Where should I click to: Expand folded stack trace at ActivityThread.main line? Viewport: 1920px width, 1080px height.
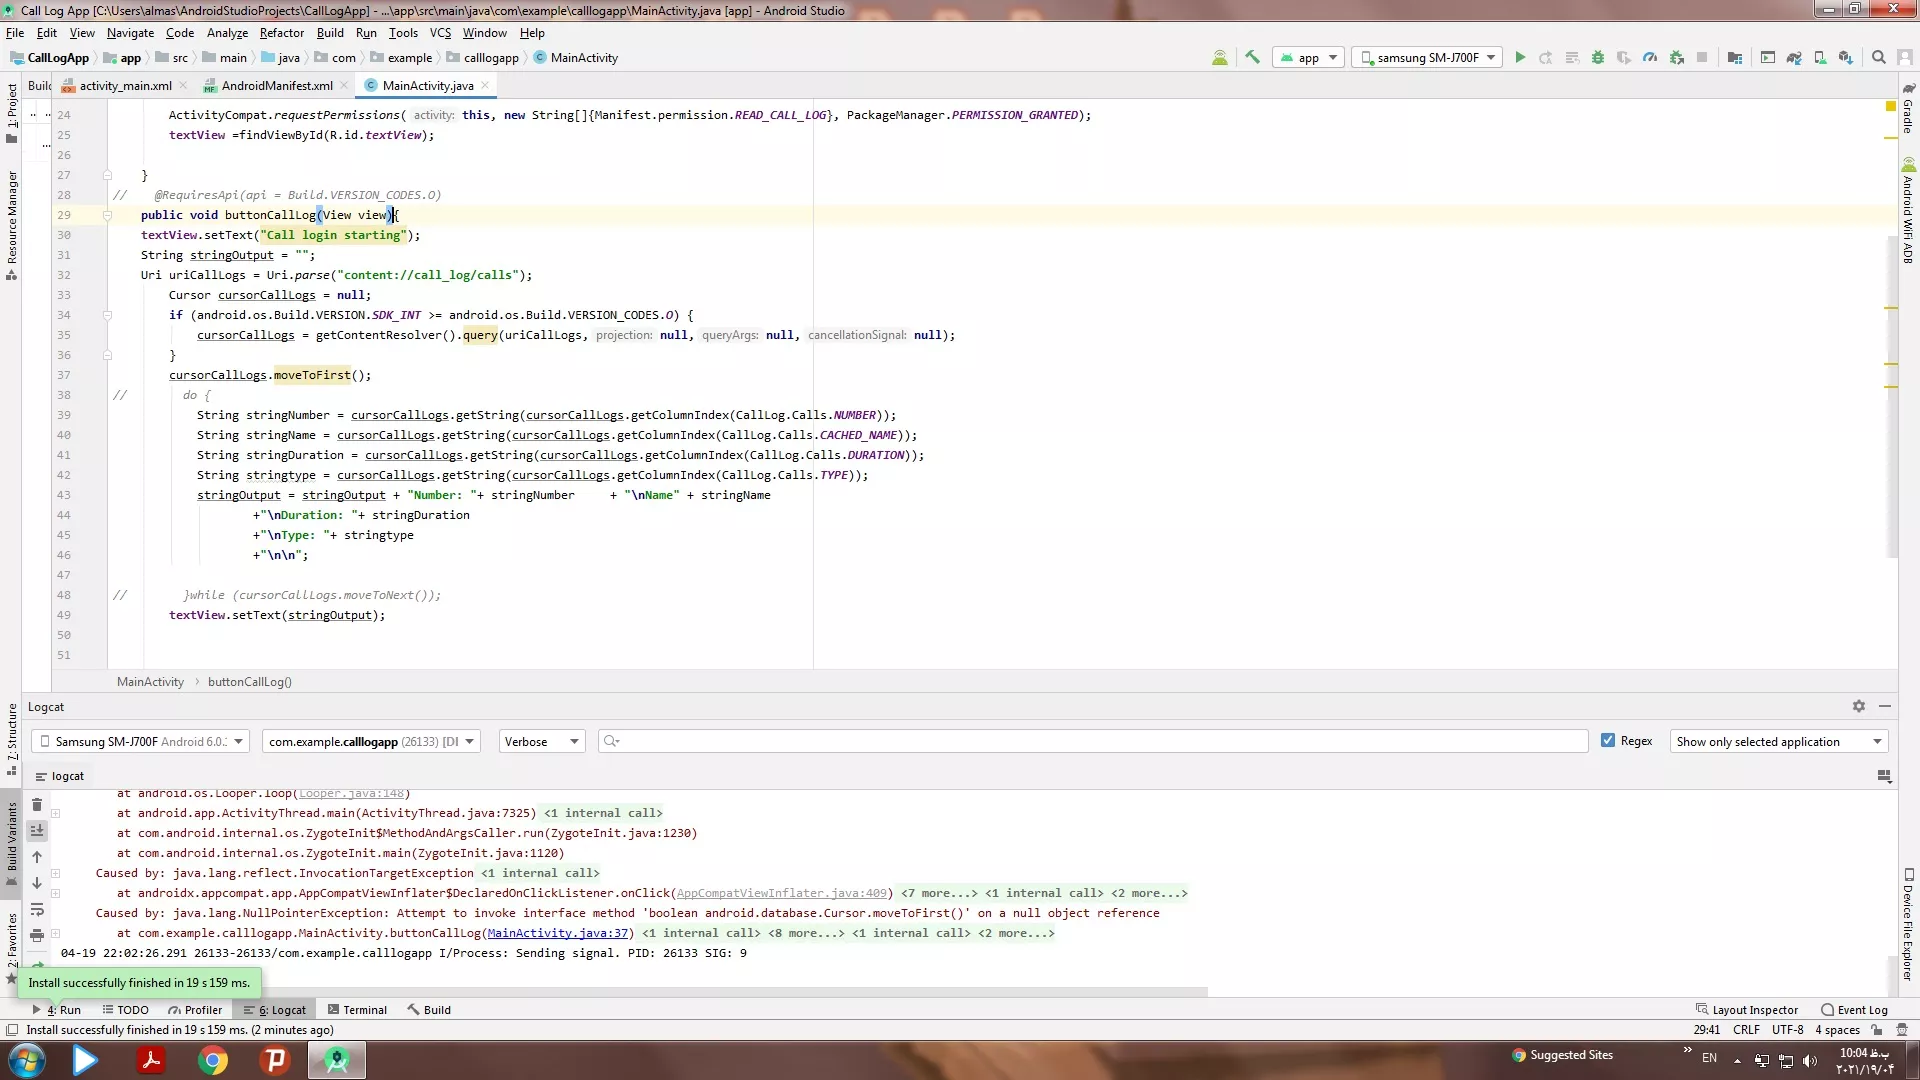pyautogui.click(x=56, y=813)
